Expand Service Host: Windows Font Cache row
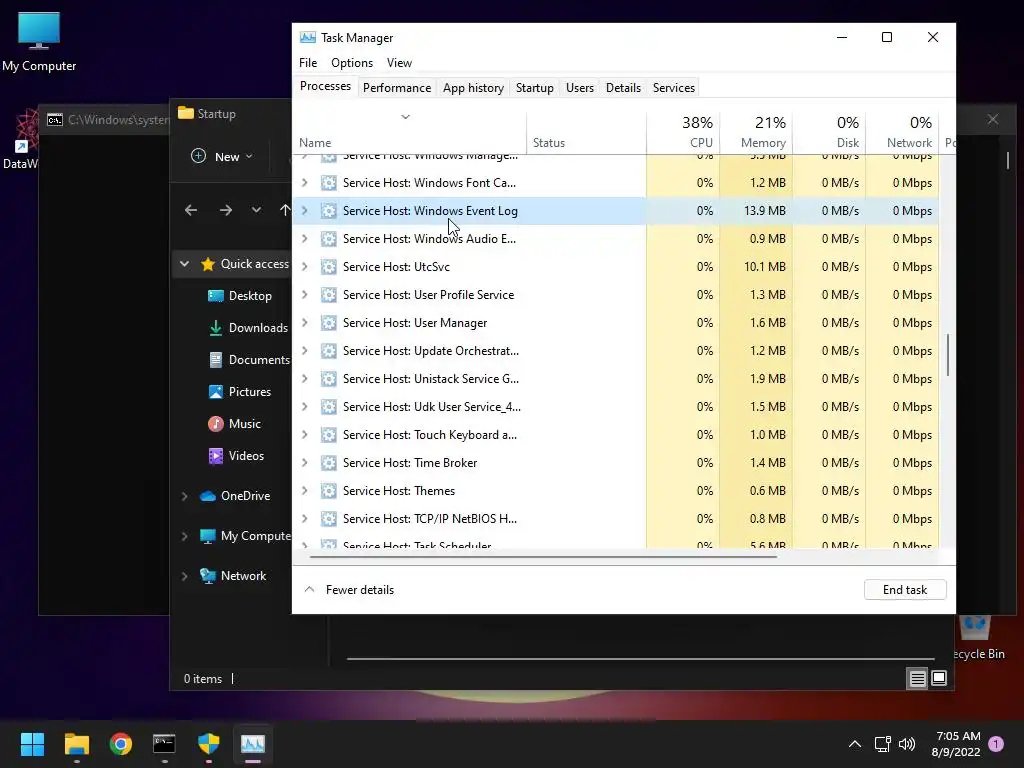1024x768 pixels. (x=304, y=183)
